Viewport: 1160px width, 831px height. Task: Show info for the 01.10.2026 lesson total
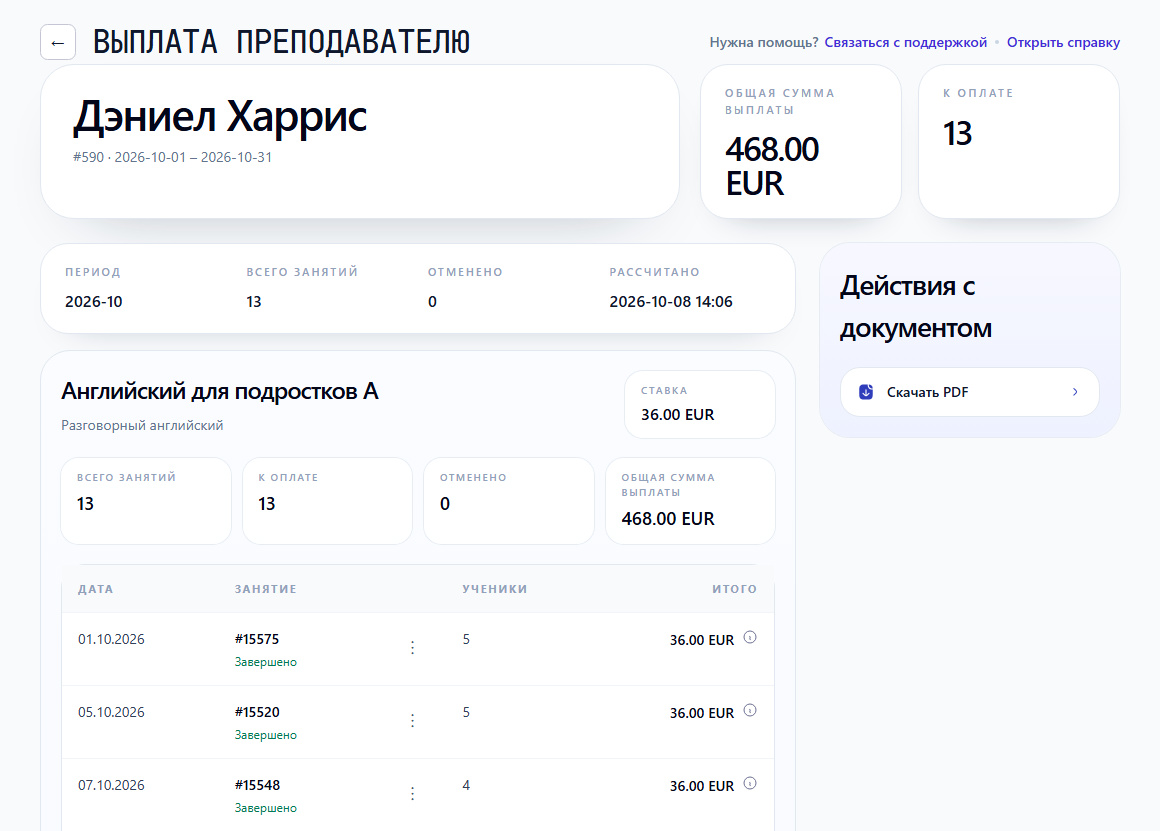[x=749, y=637]
